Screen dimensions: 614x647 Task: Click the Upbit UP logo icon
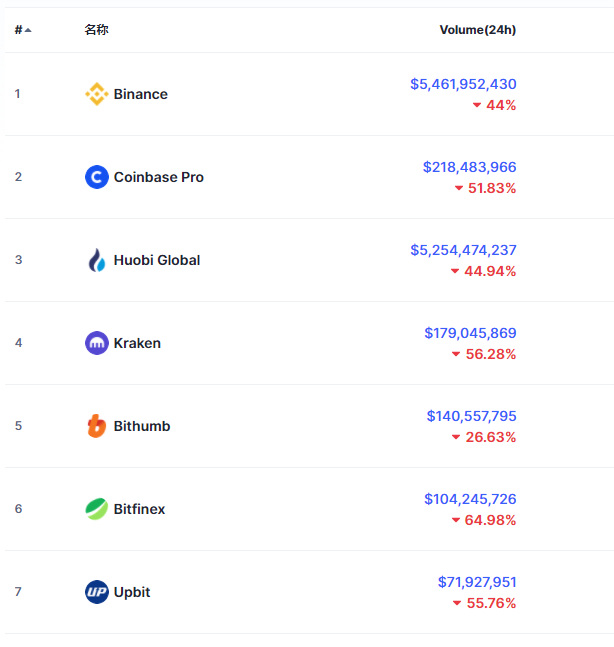(x=97, y=592)
